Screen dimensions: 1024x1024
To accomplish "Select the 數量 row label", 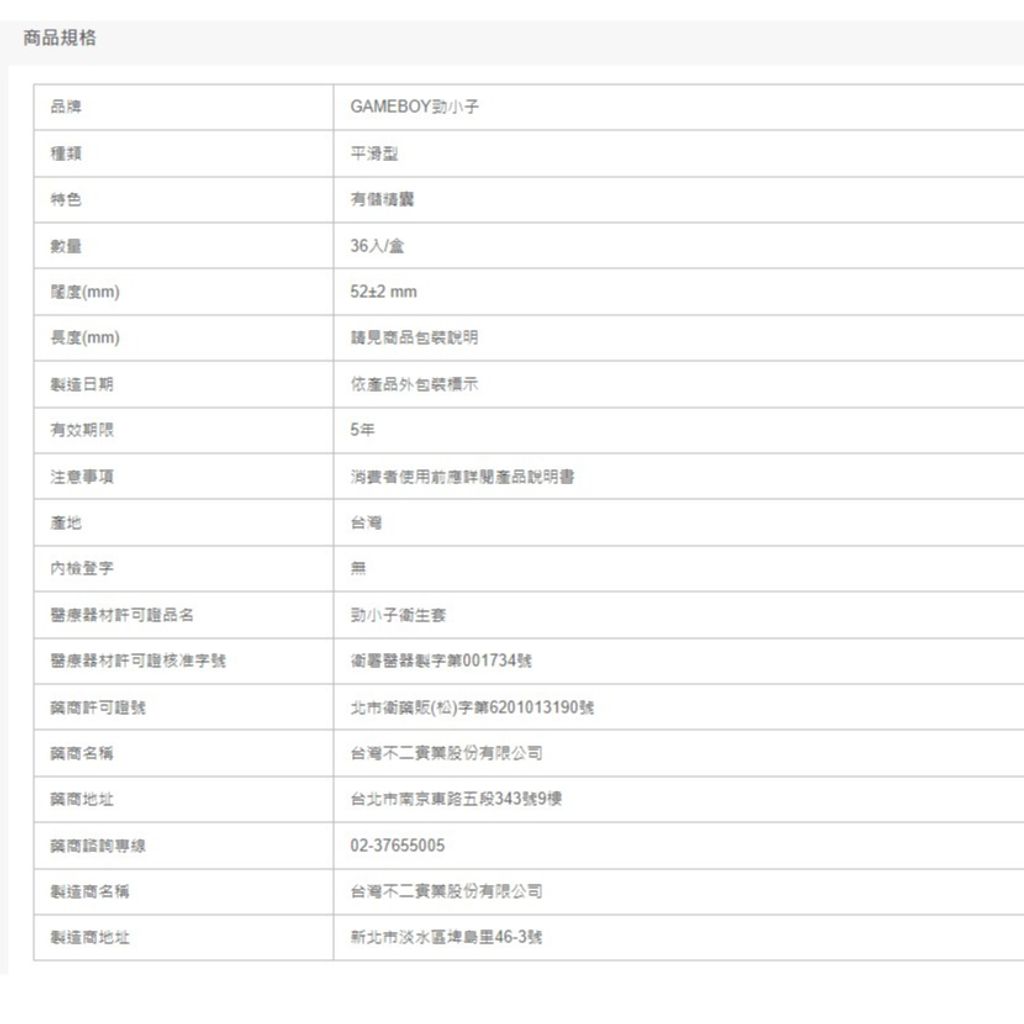I will click(66, 246).
